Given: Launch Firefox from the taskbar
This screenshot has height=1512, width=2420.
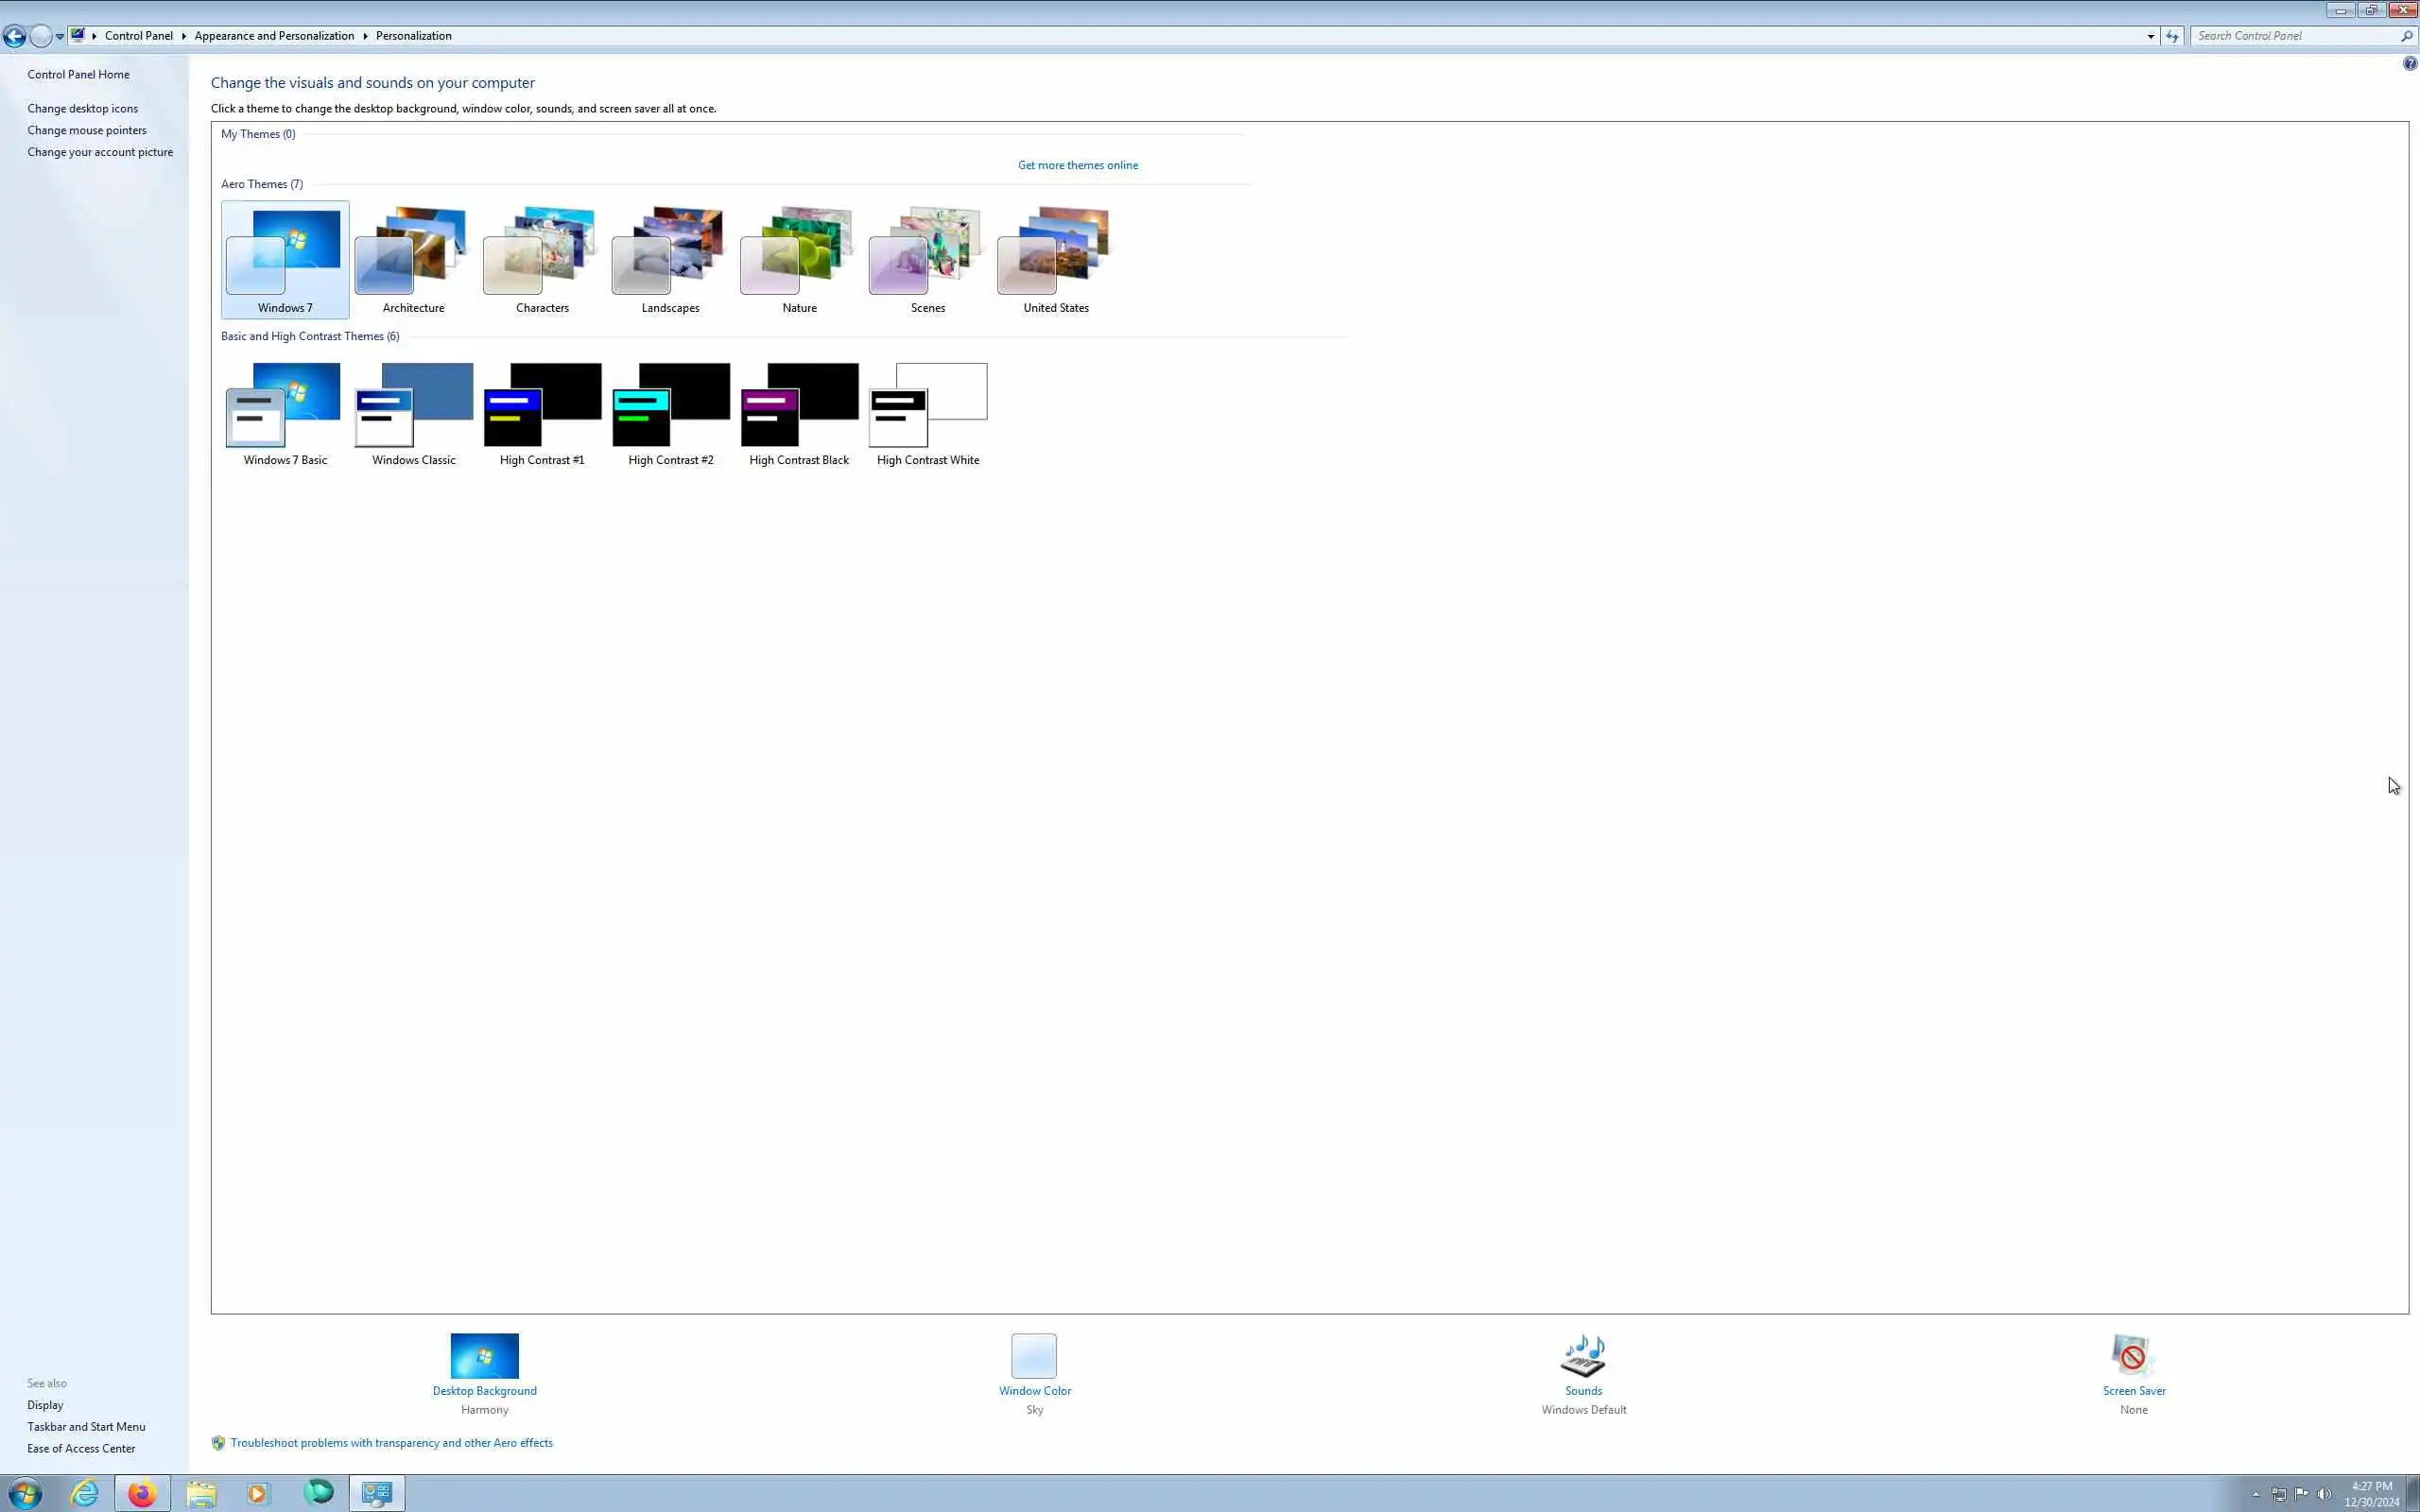Looking at the screenshot, I should point(142,1493).
